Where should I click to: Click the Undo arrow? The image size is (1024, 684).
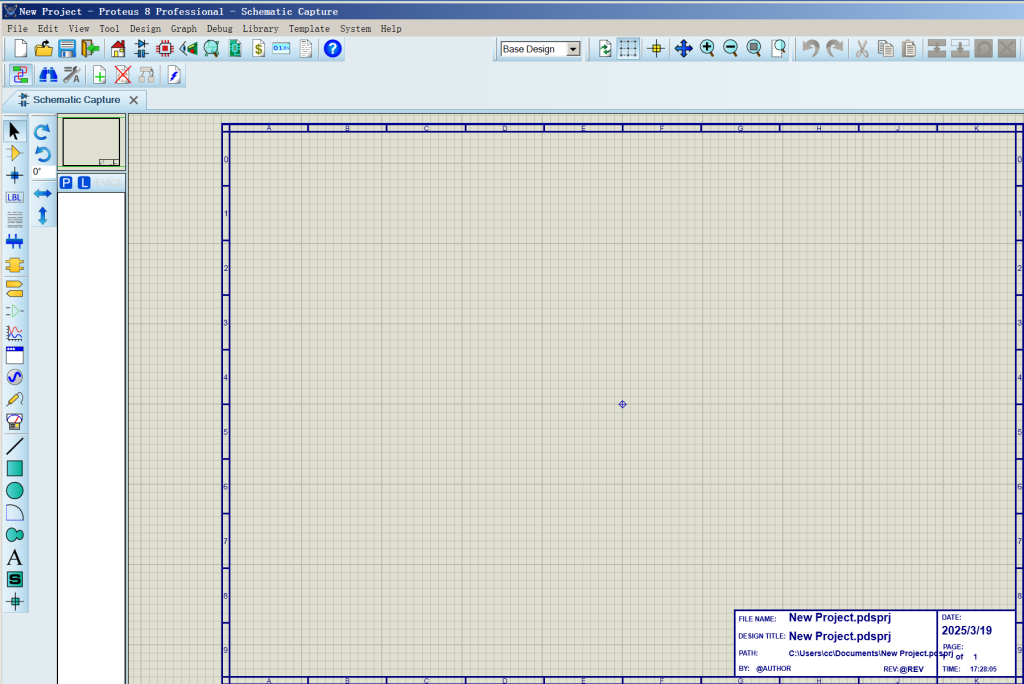(x=810, y=48)
